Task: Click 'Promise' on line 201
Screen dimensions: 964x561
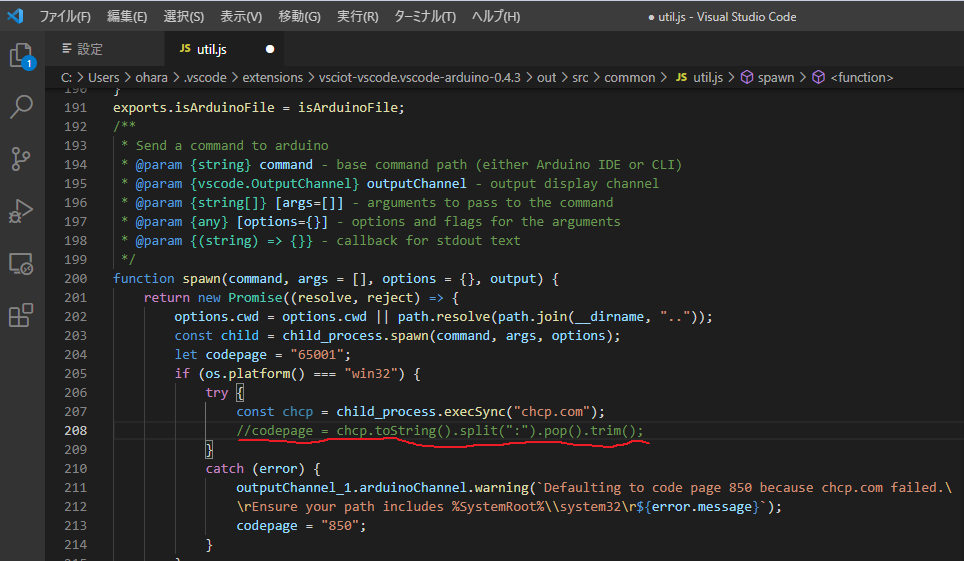Action: (255, 298)
